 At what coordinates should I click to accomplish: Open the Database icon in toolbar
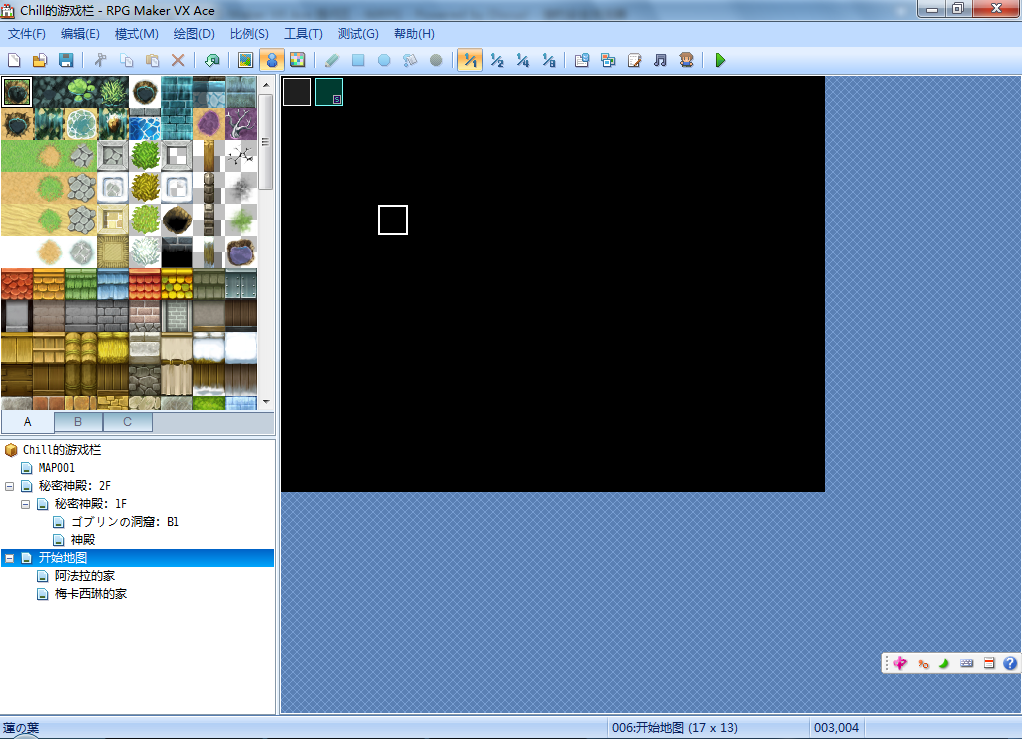coord(582,61)
